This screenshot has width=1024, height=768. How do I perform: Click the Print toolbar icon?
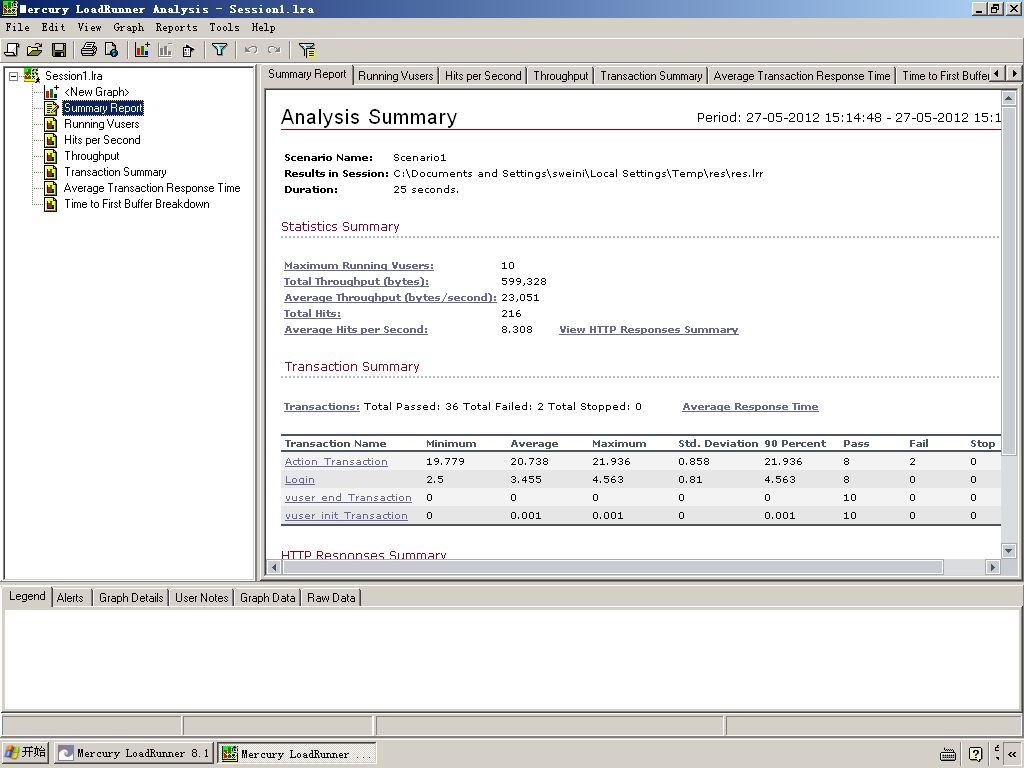(x=88, y=50)
